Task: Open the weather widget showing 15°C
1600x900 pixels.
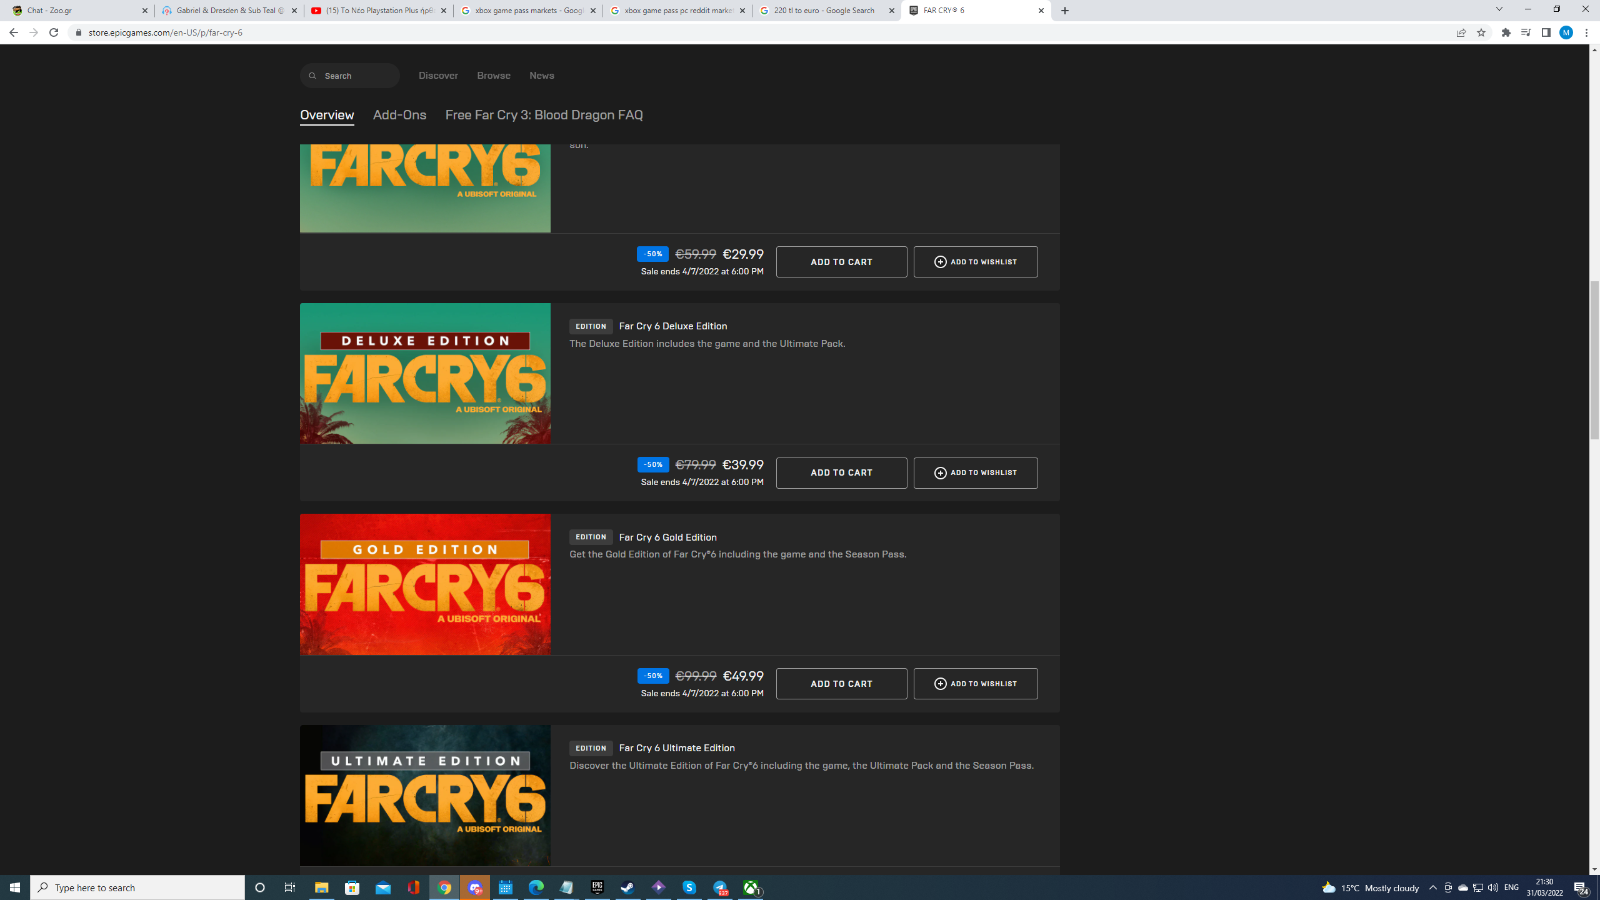Action: pyautogui.click(x=1371, y=887)
